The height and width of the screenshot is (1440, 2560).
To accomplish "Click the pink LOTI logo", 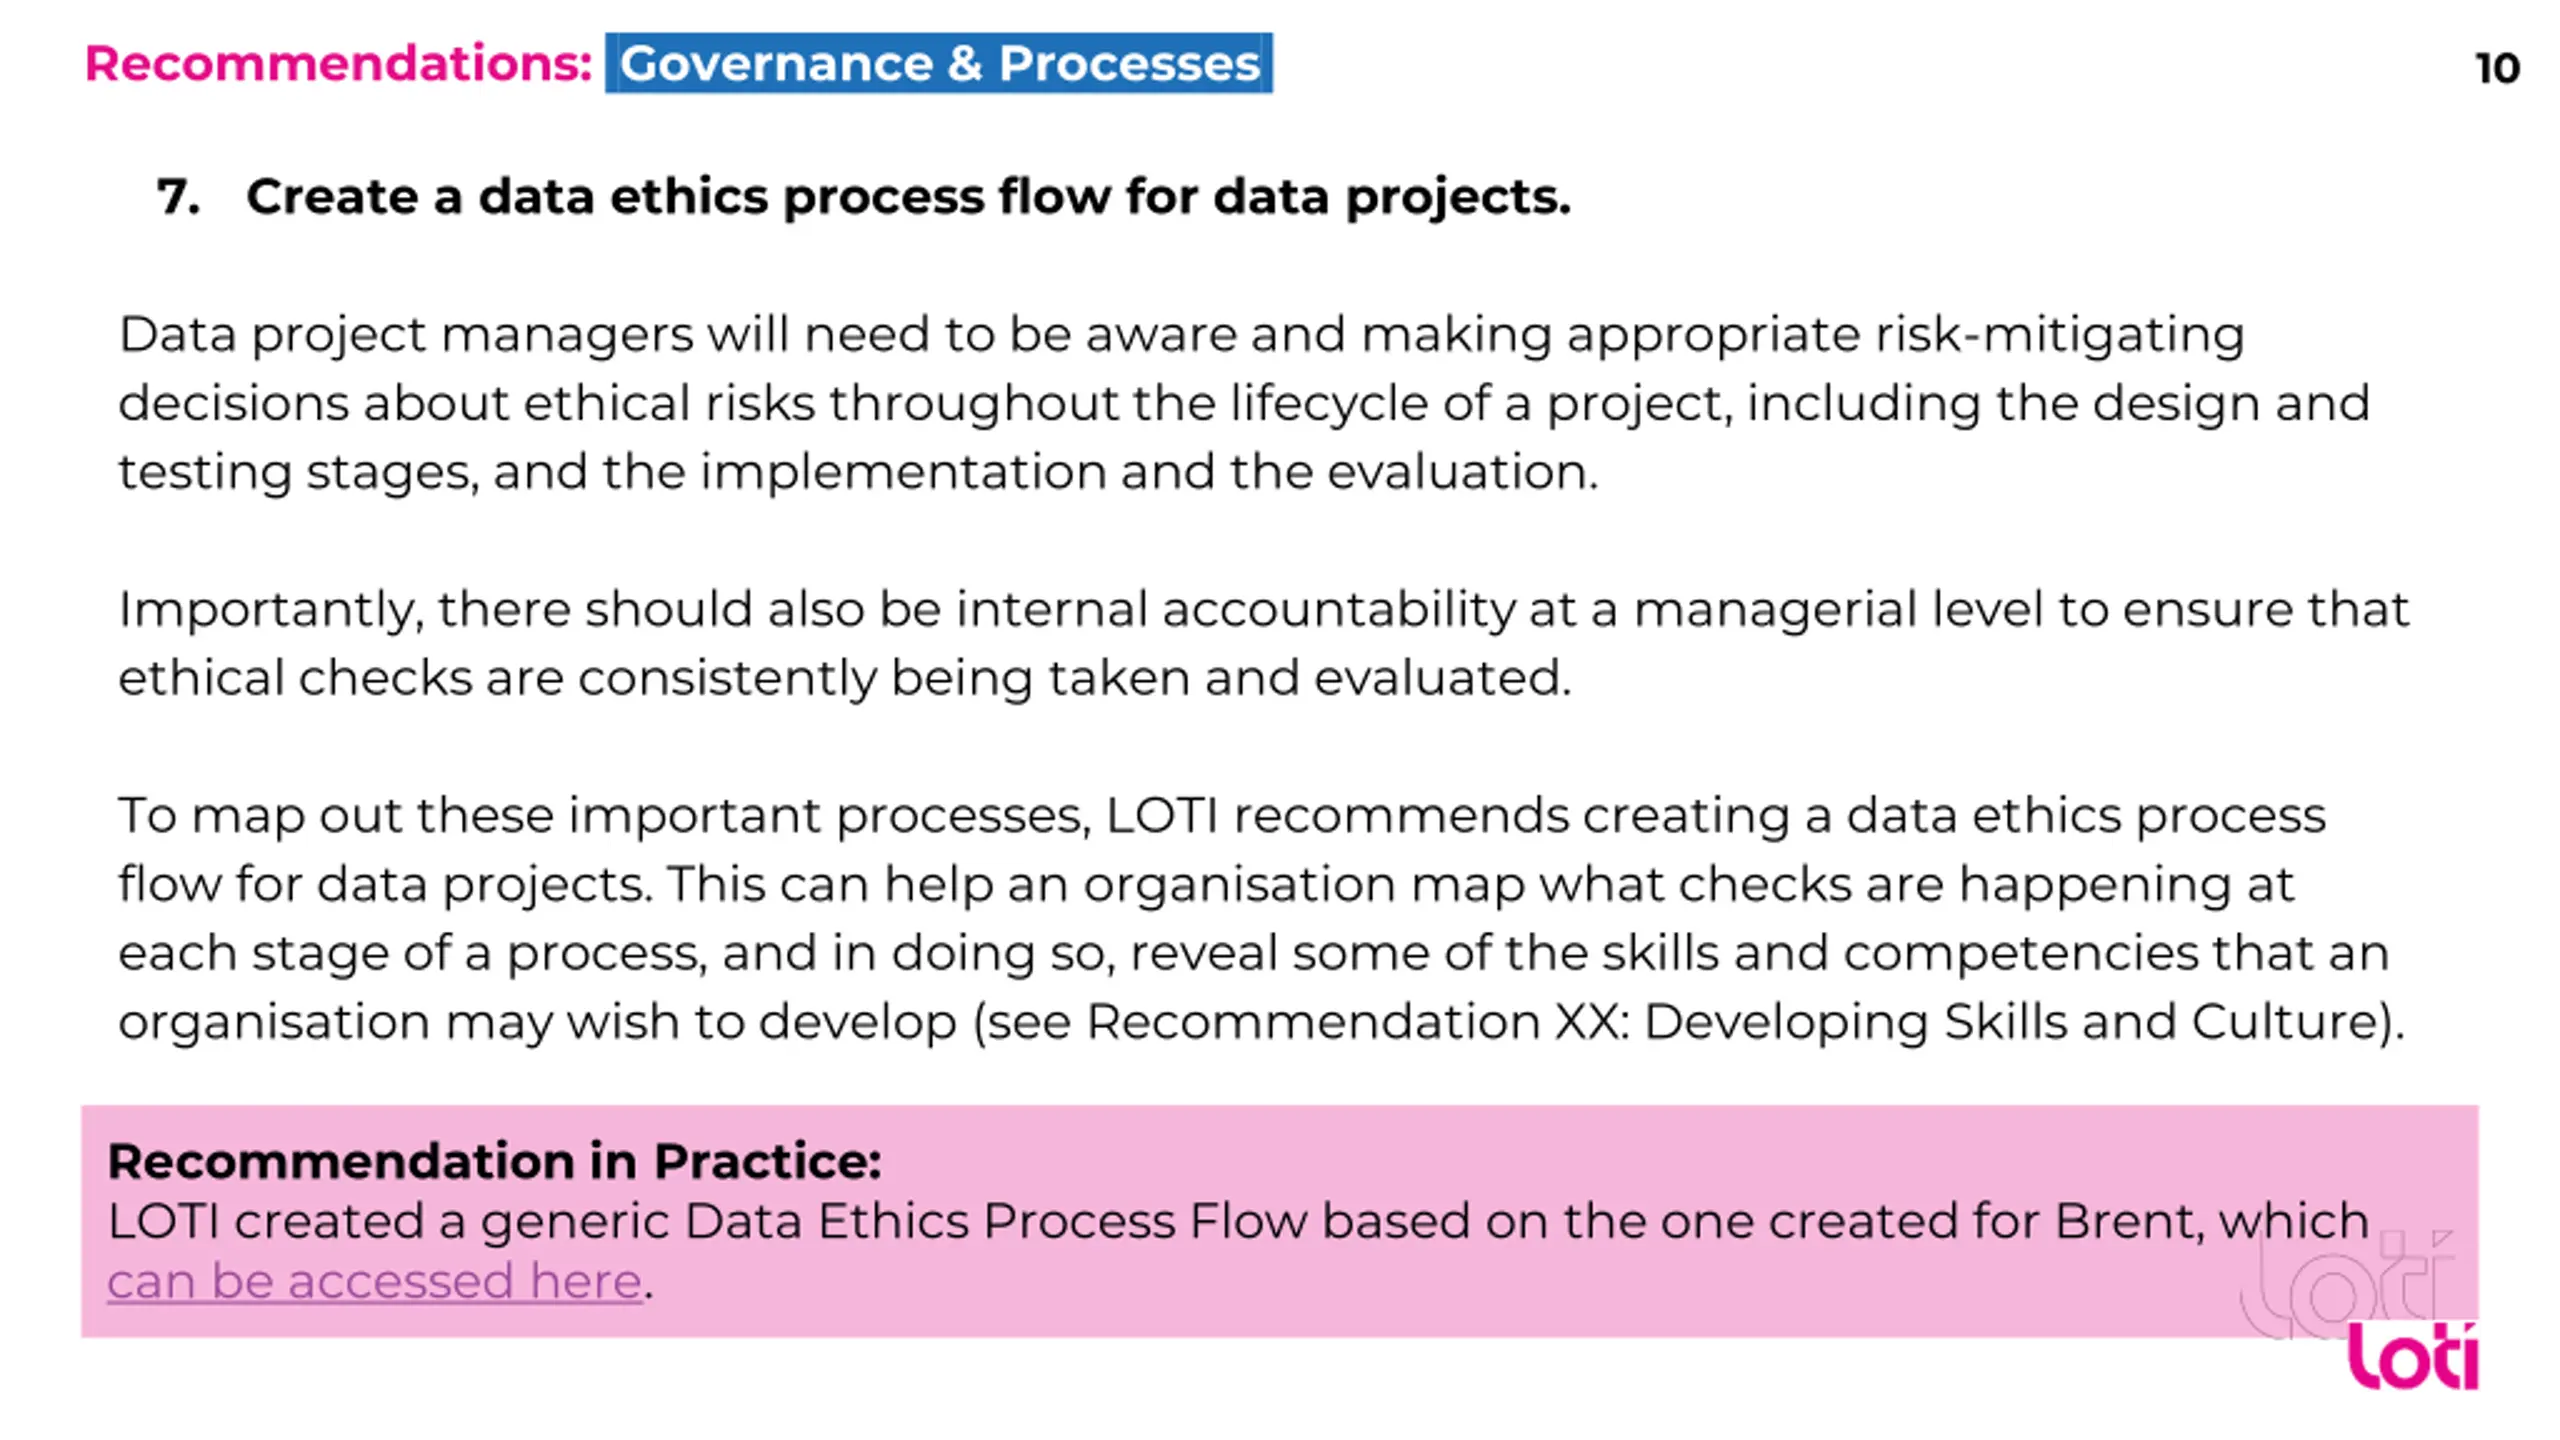I will pos(2412,1356).
